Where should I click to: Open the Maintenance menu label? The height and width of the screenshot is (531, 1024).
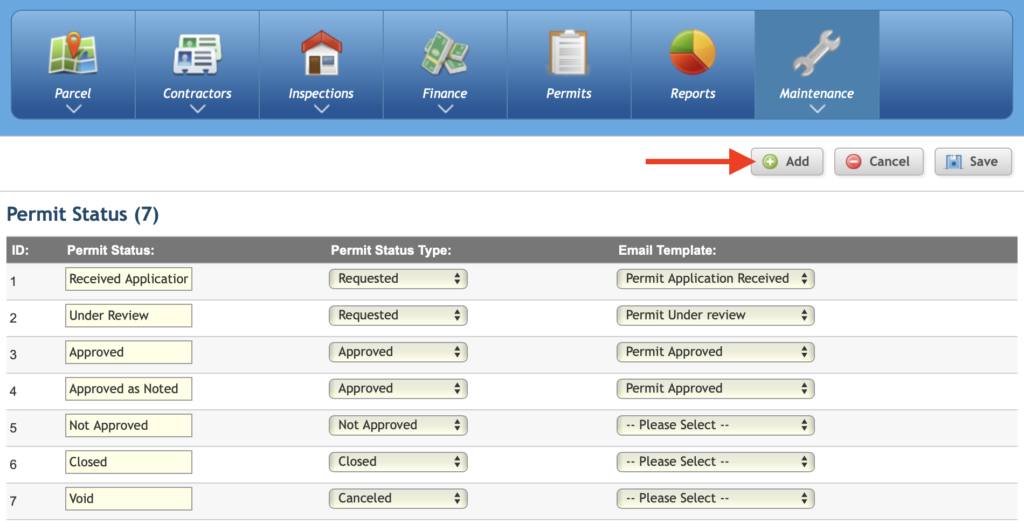[816, 93]
